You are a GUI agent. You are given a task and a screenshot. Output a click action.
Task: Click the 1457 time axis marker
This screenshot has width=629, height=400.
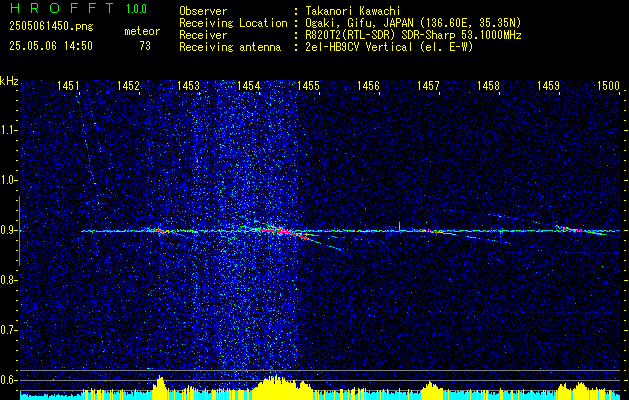pyautogui.click(x=428, y=85)
